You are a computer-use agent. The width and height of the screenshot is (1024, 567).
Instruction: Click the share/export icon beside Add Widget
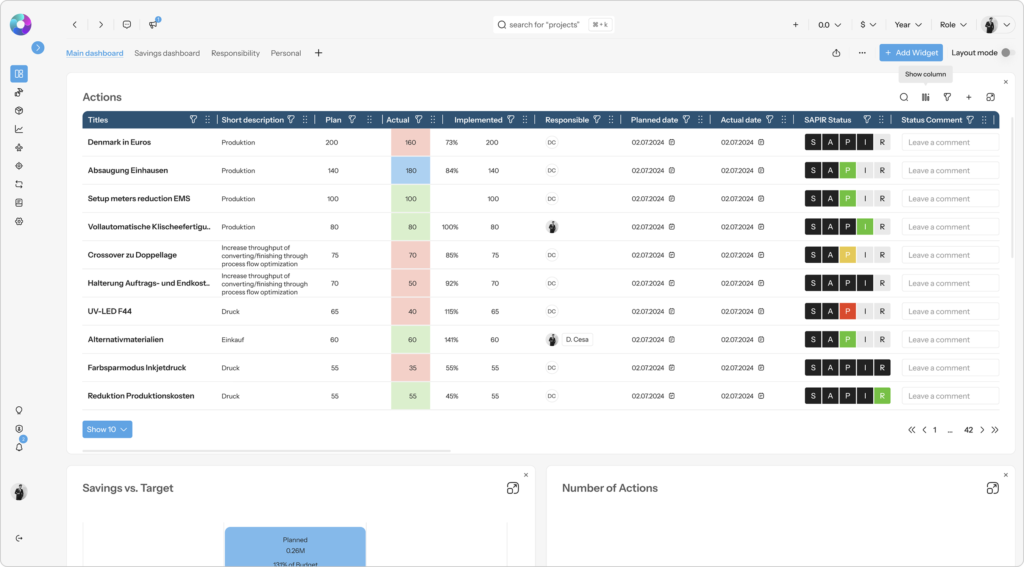coord(836,53)
